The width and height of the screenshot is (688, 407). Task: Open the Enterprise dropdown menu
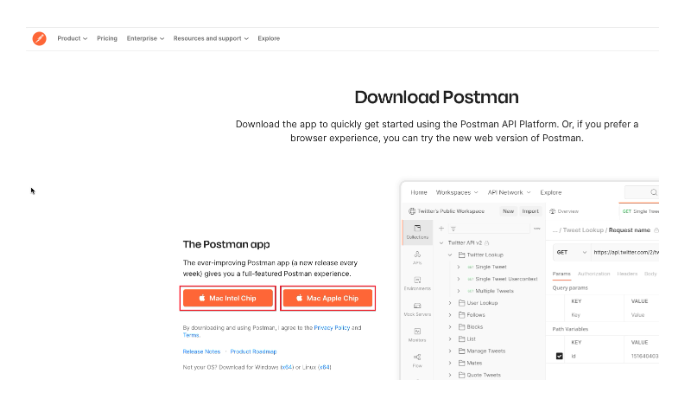[145, 39]
